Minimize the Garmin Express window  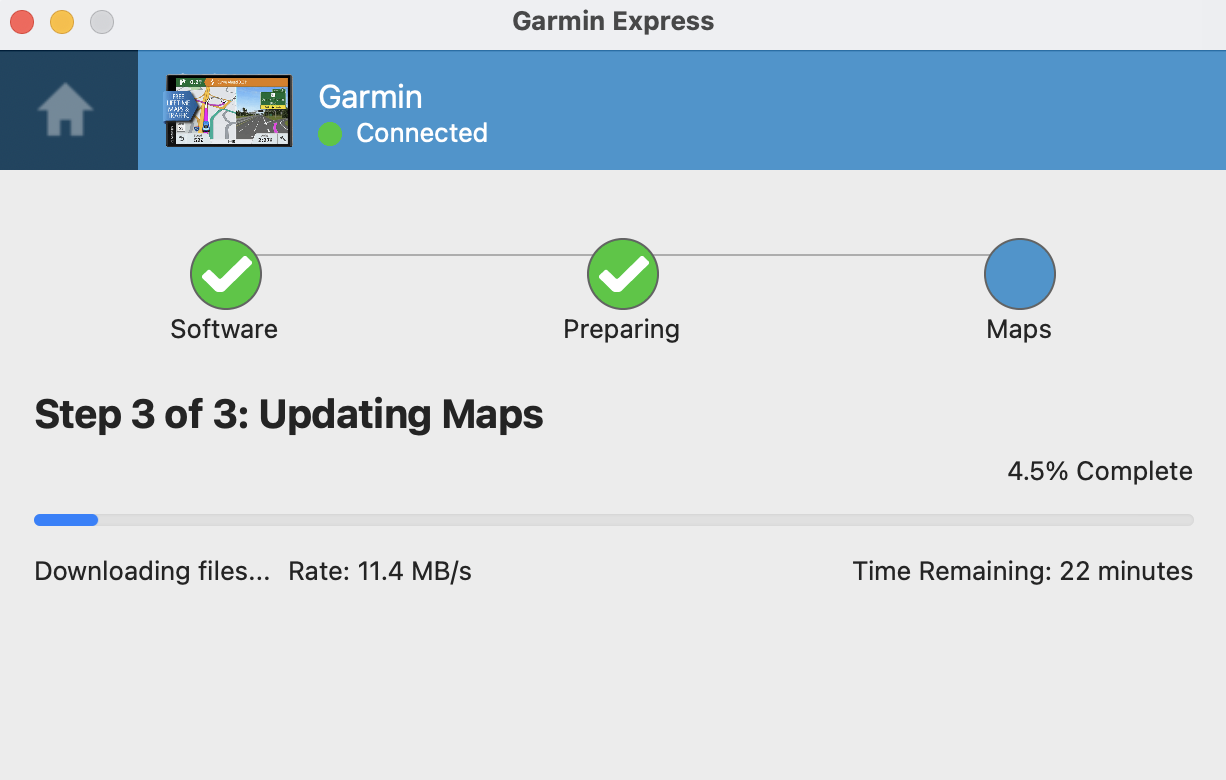(62, 21)
